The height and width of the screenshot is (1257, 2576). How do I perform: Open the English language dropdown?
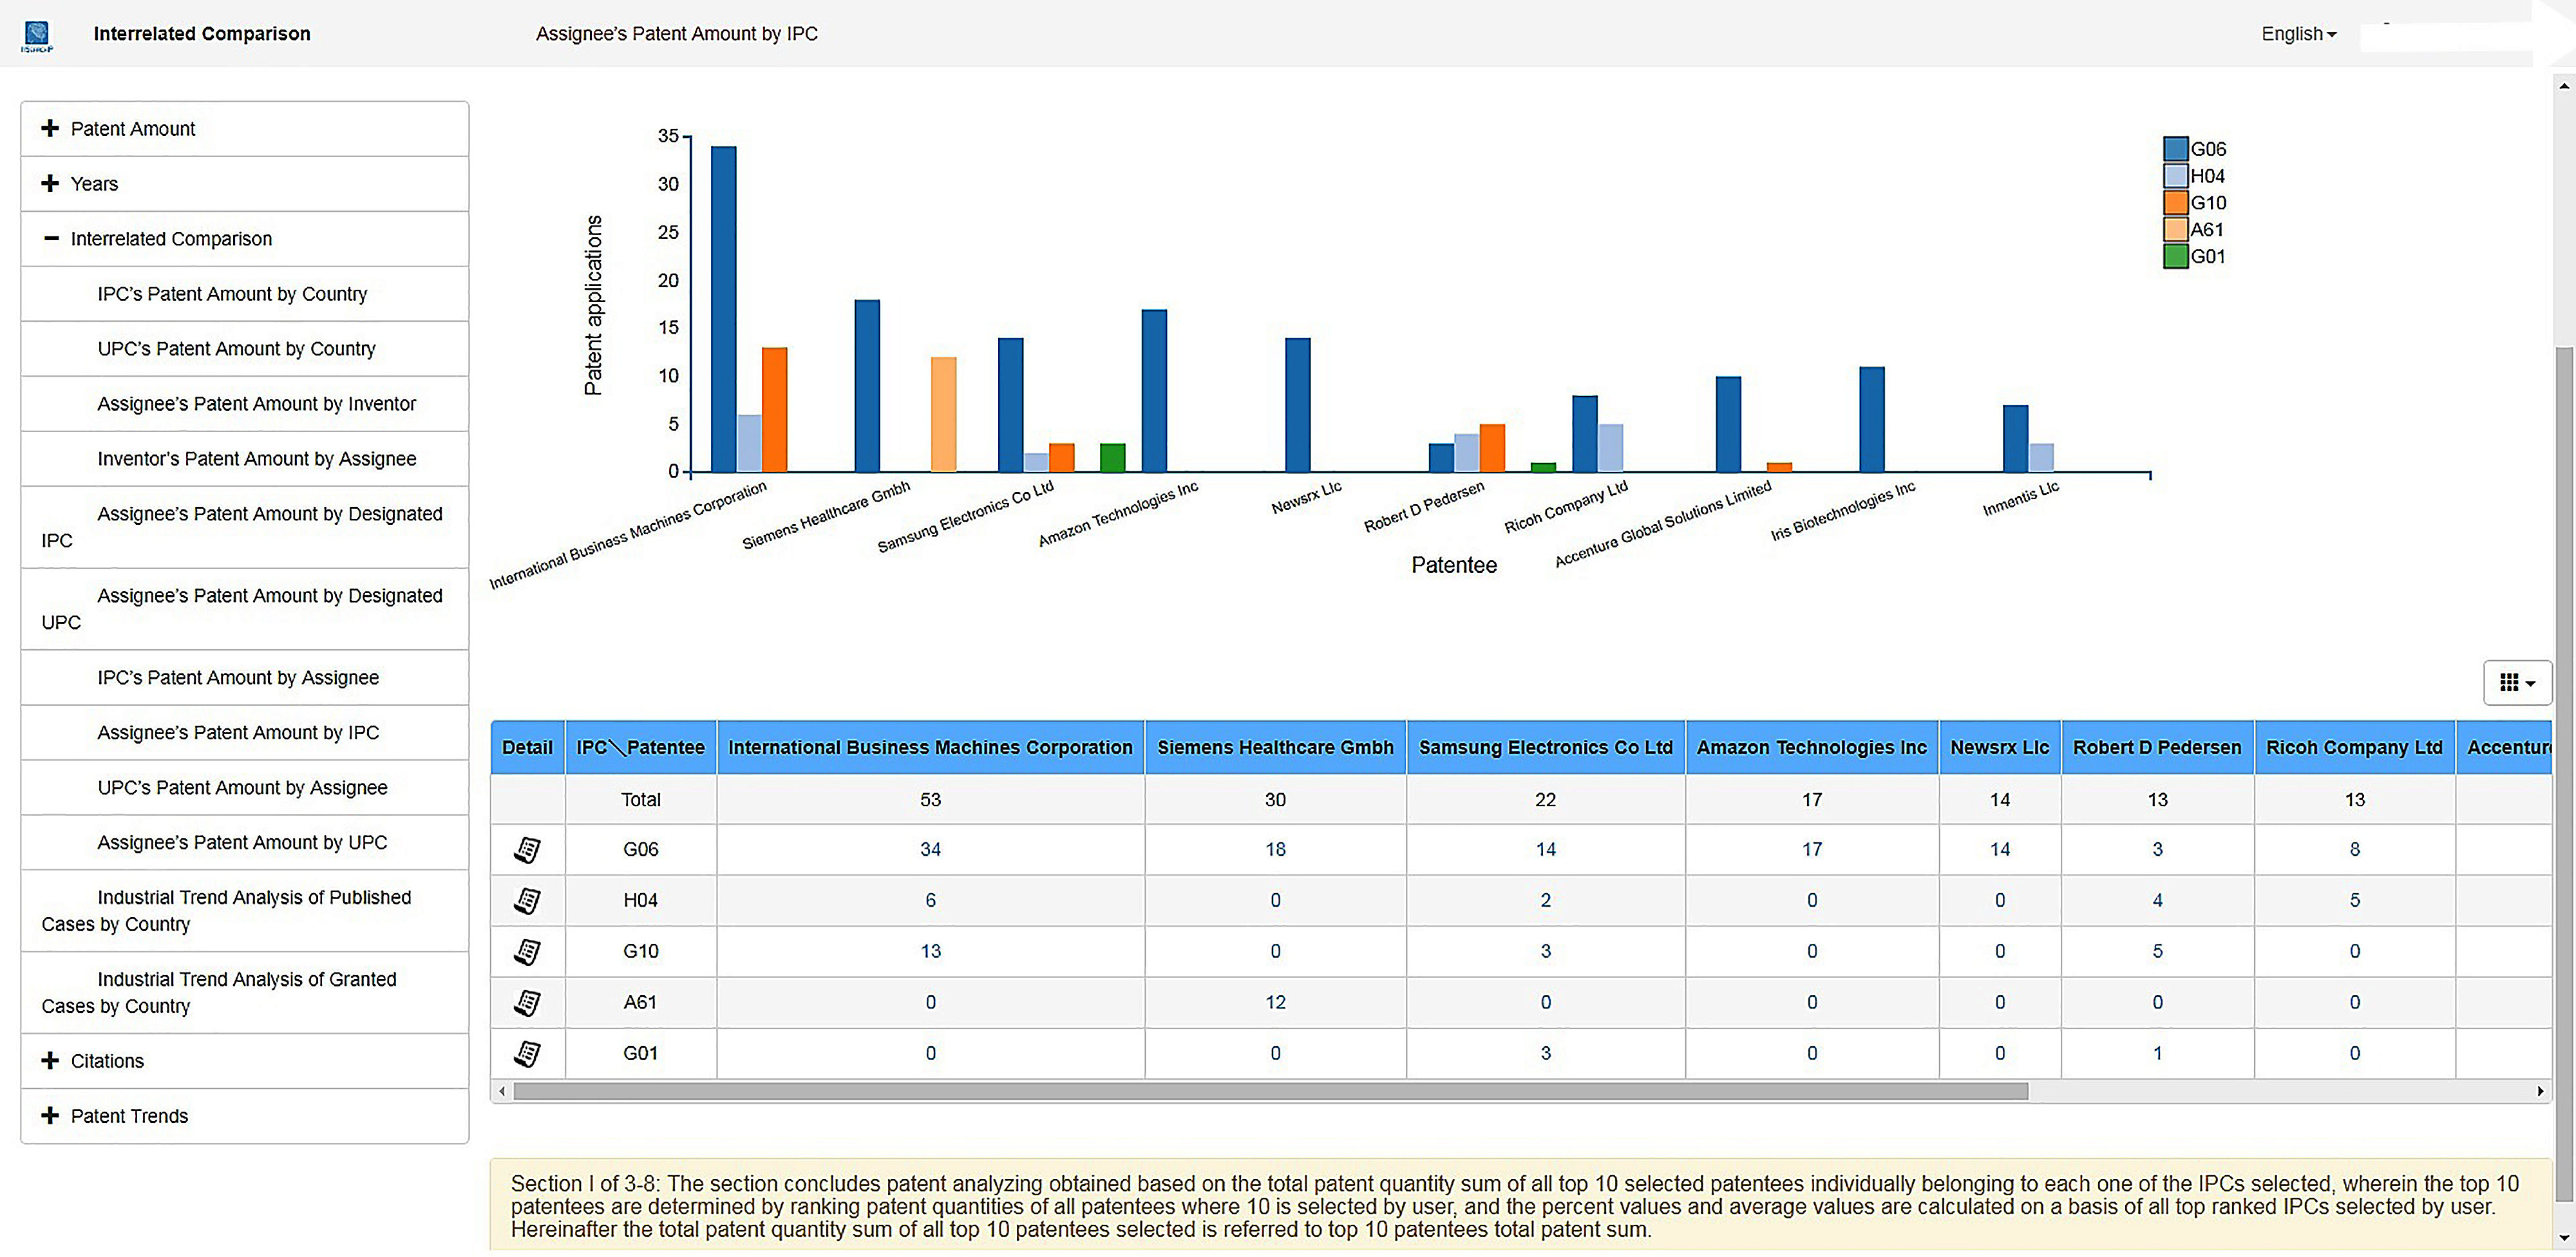click(x=2298, y=34)
